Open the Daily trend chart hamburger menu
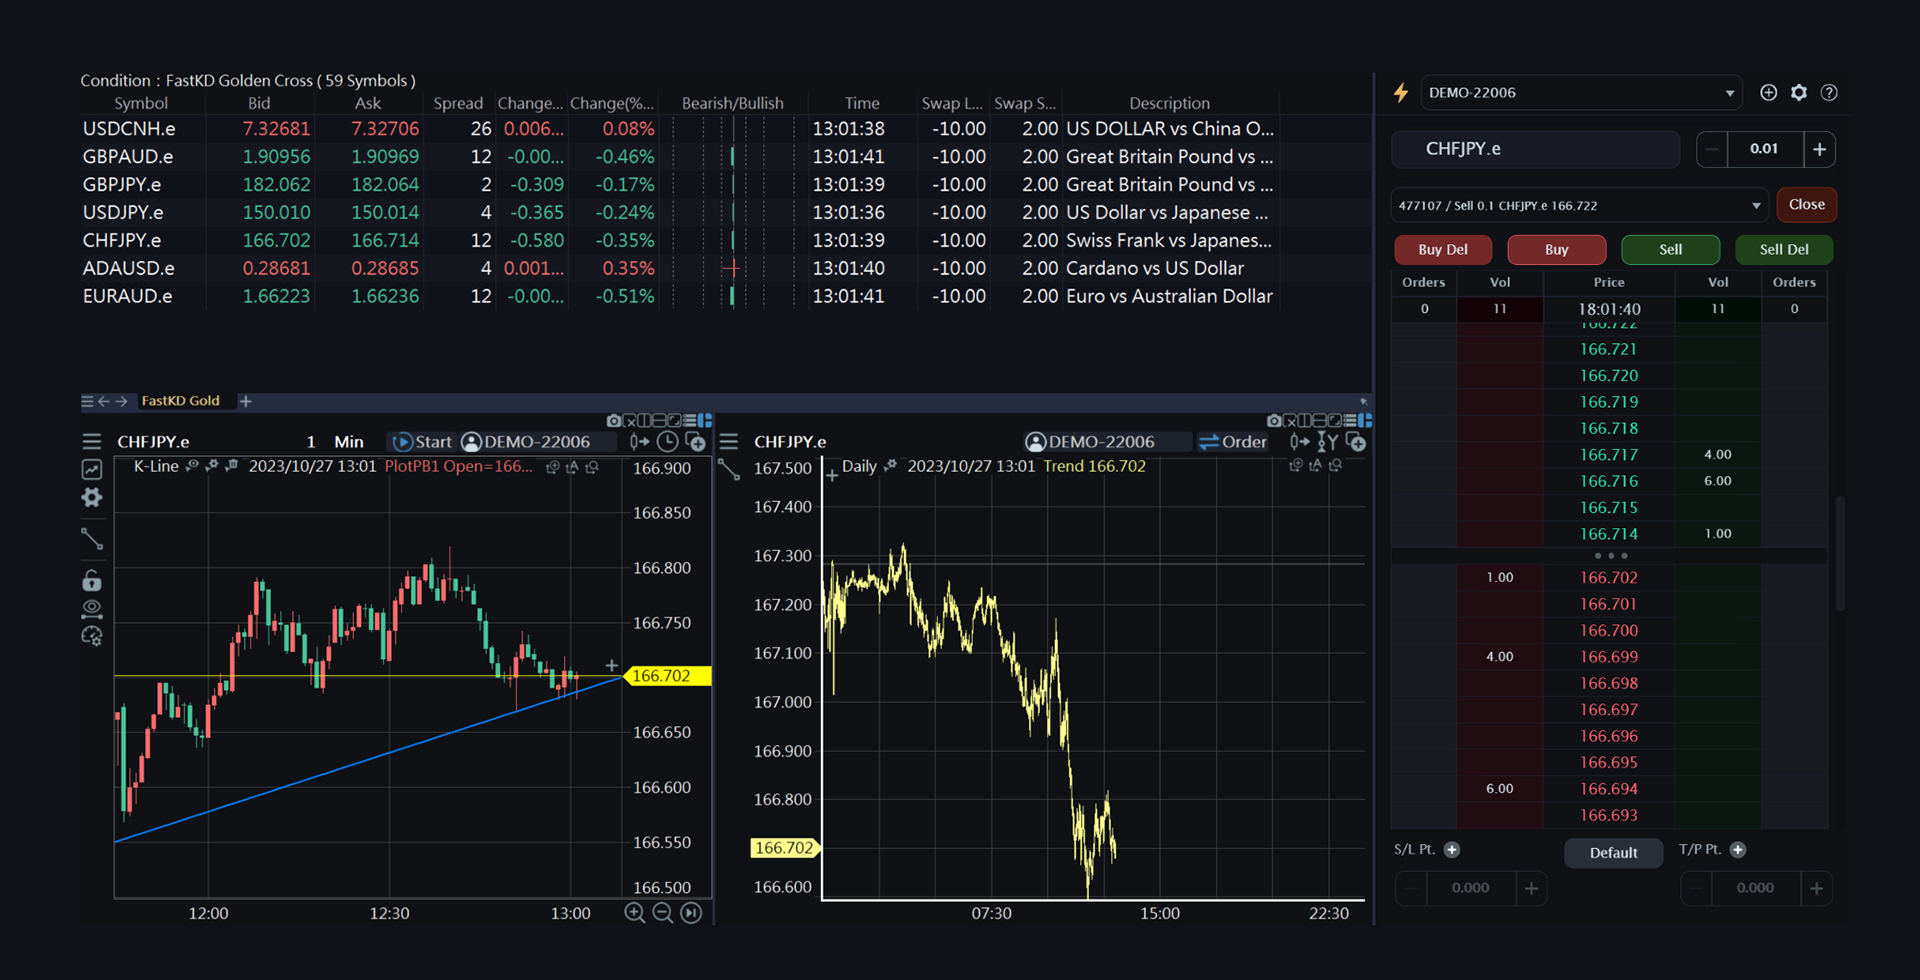 [729, 441]
